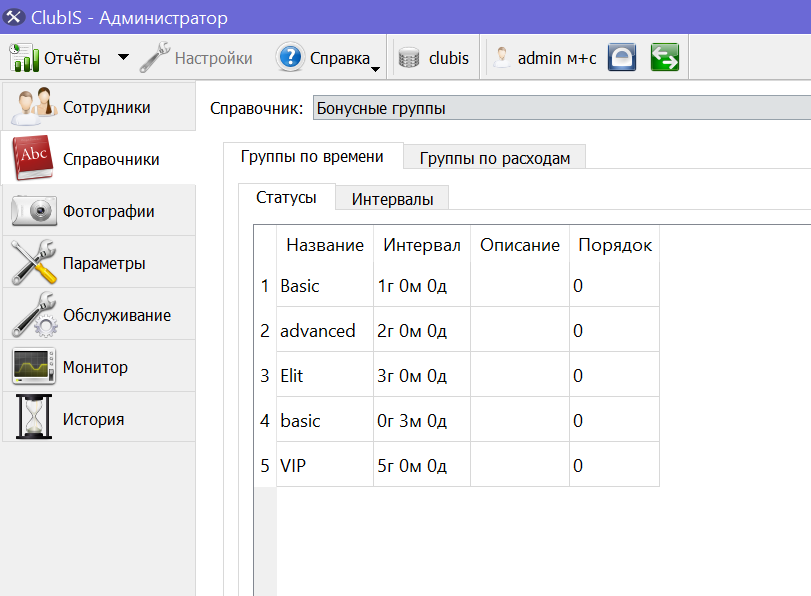Viewport: 811px width, 596px height.
Task: Open the Справочник combo box
Action: pyautogui.click(x=562, y=108)
